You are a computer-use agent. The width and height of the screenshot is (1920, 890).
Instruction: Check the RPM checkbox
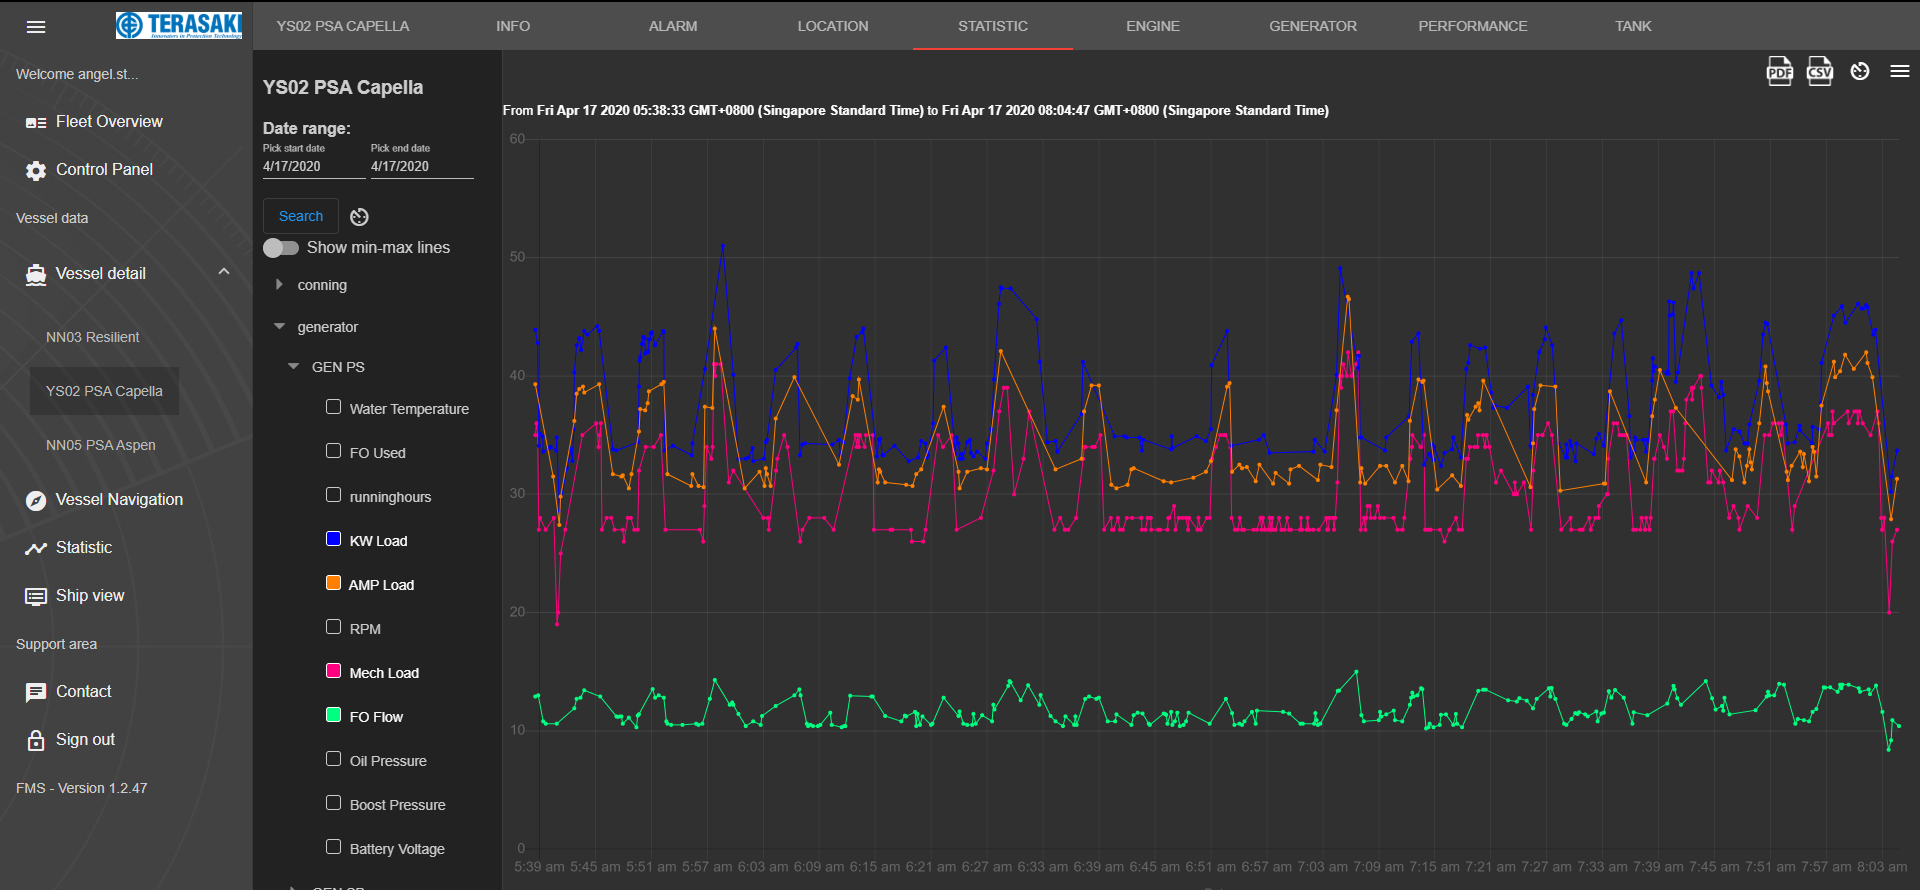(334, 627)
